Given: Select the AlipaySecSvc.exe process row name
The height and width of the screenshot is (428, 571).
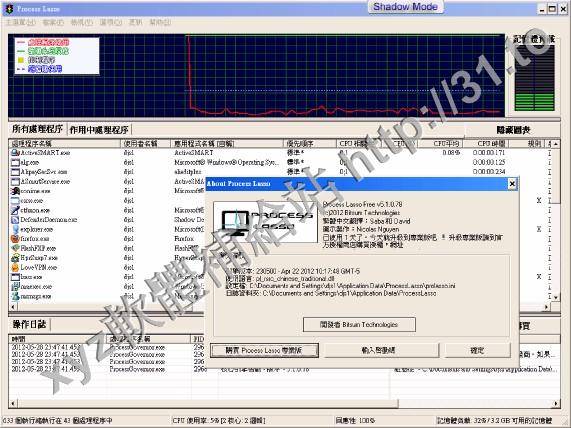Looking at the screenshot, I should pos(44,172).
